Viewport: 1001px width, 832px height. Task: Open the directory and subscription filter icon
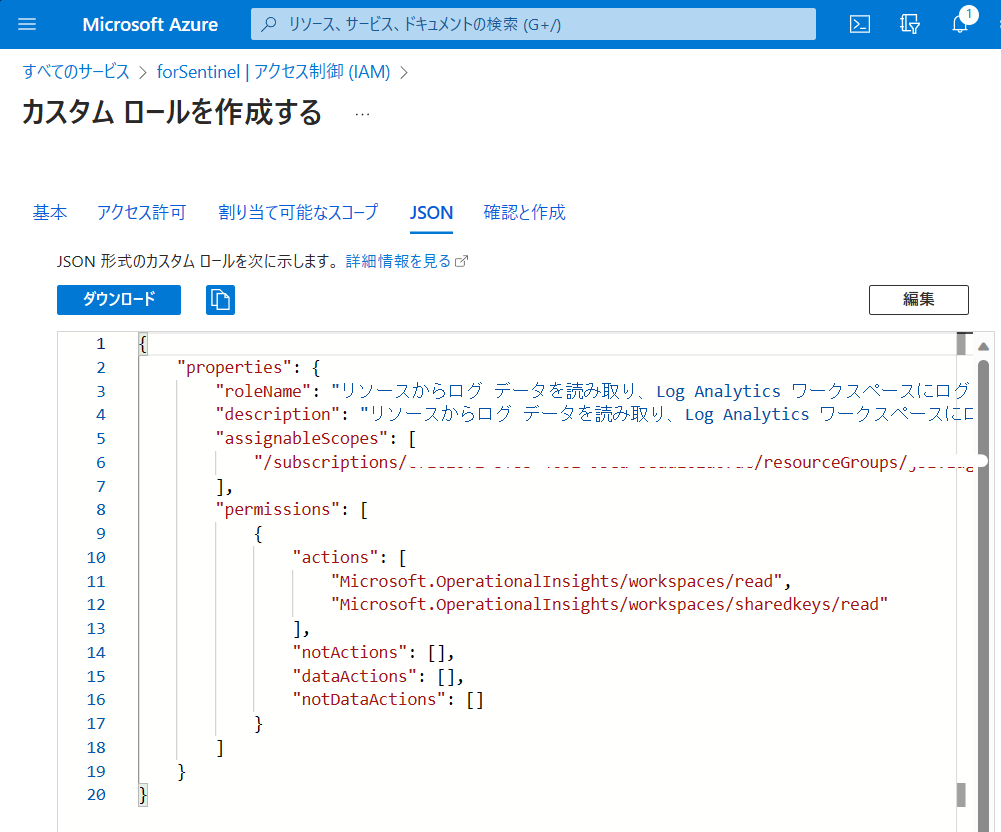[910, 24]
